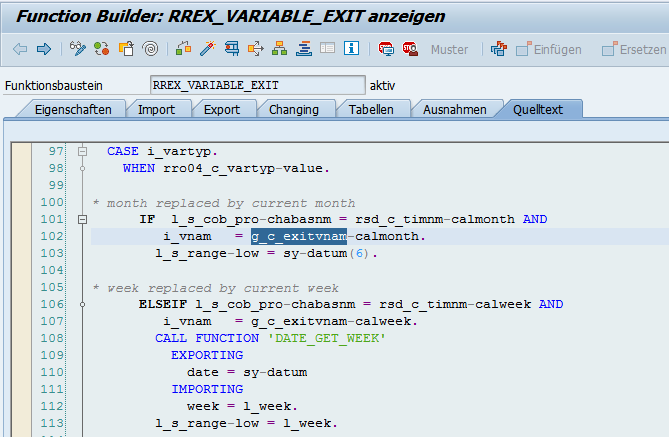Click the comment 'month replaced by current month'

pos(231,203)
